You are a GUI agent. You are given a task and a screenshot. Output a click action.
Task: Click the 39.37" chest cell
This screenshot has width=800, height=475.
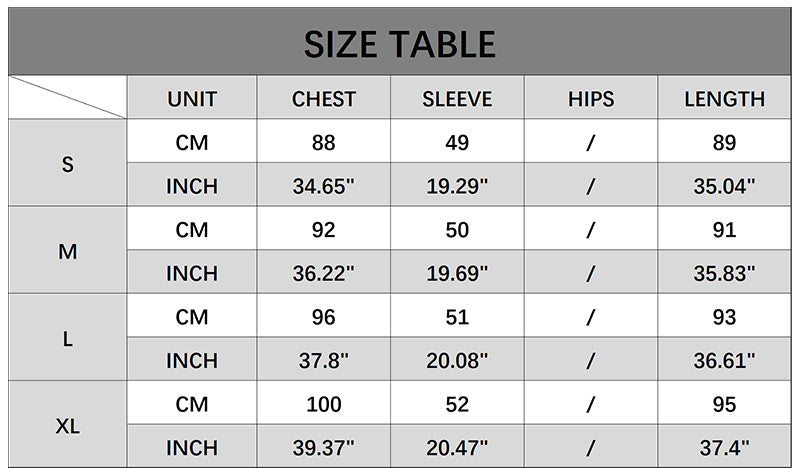324,447
